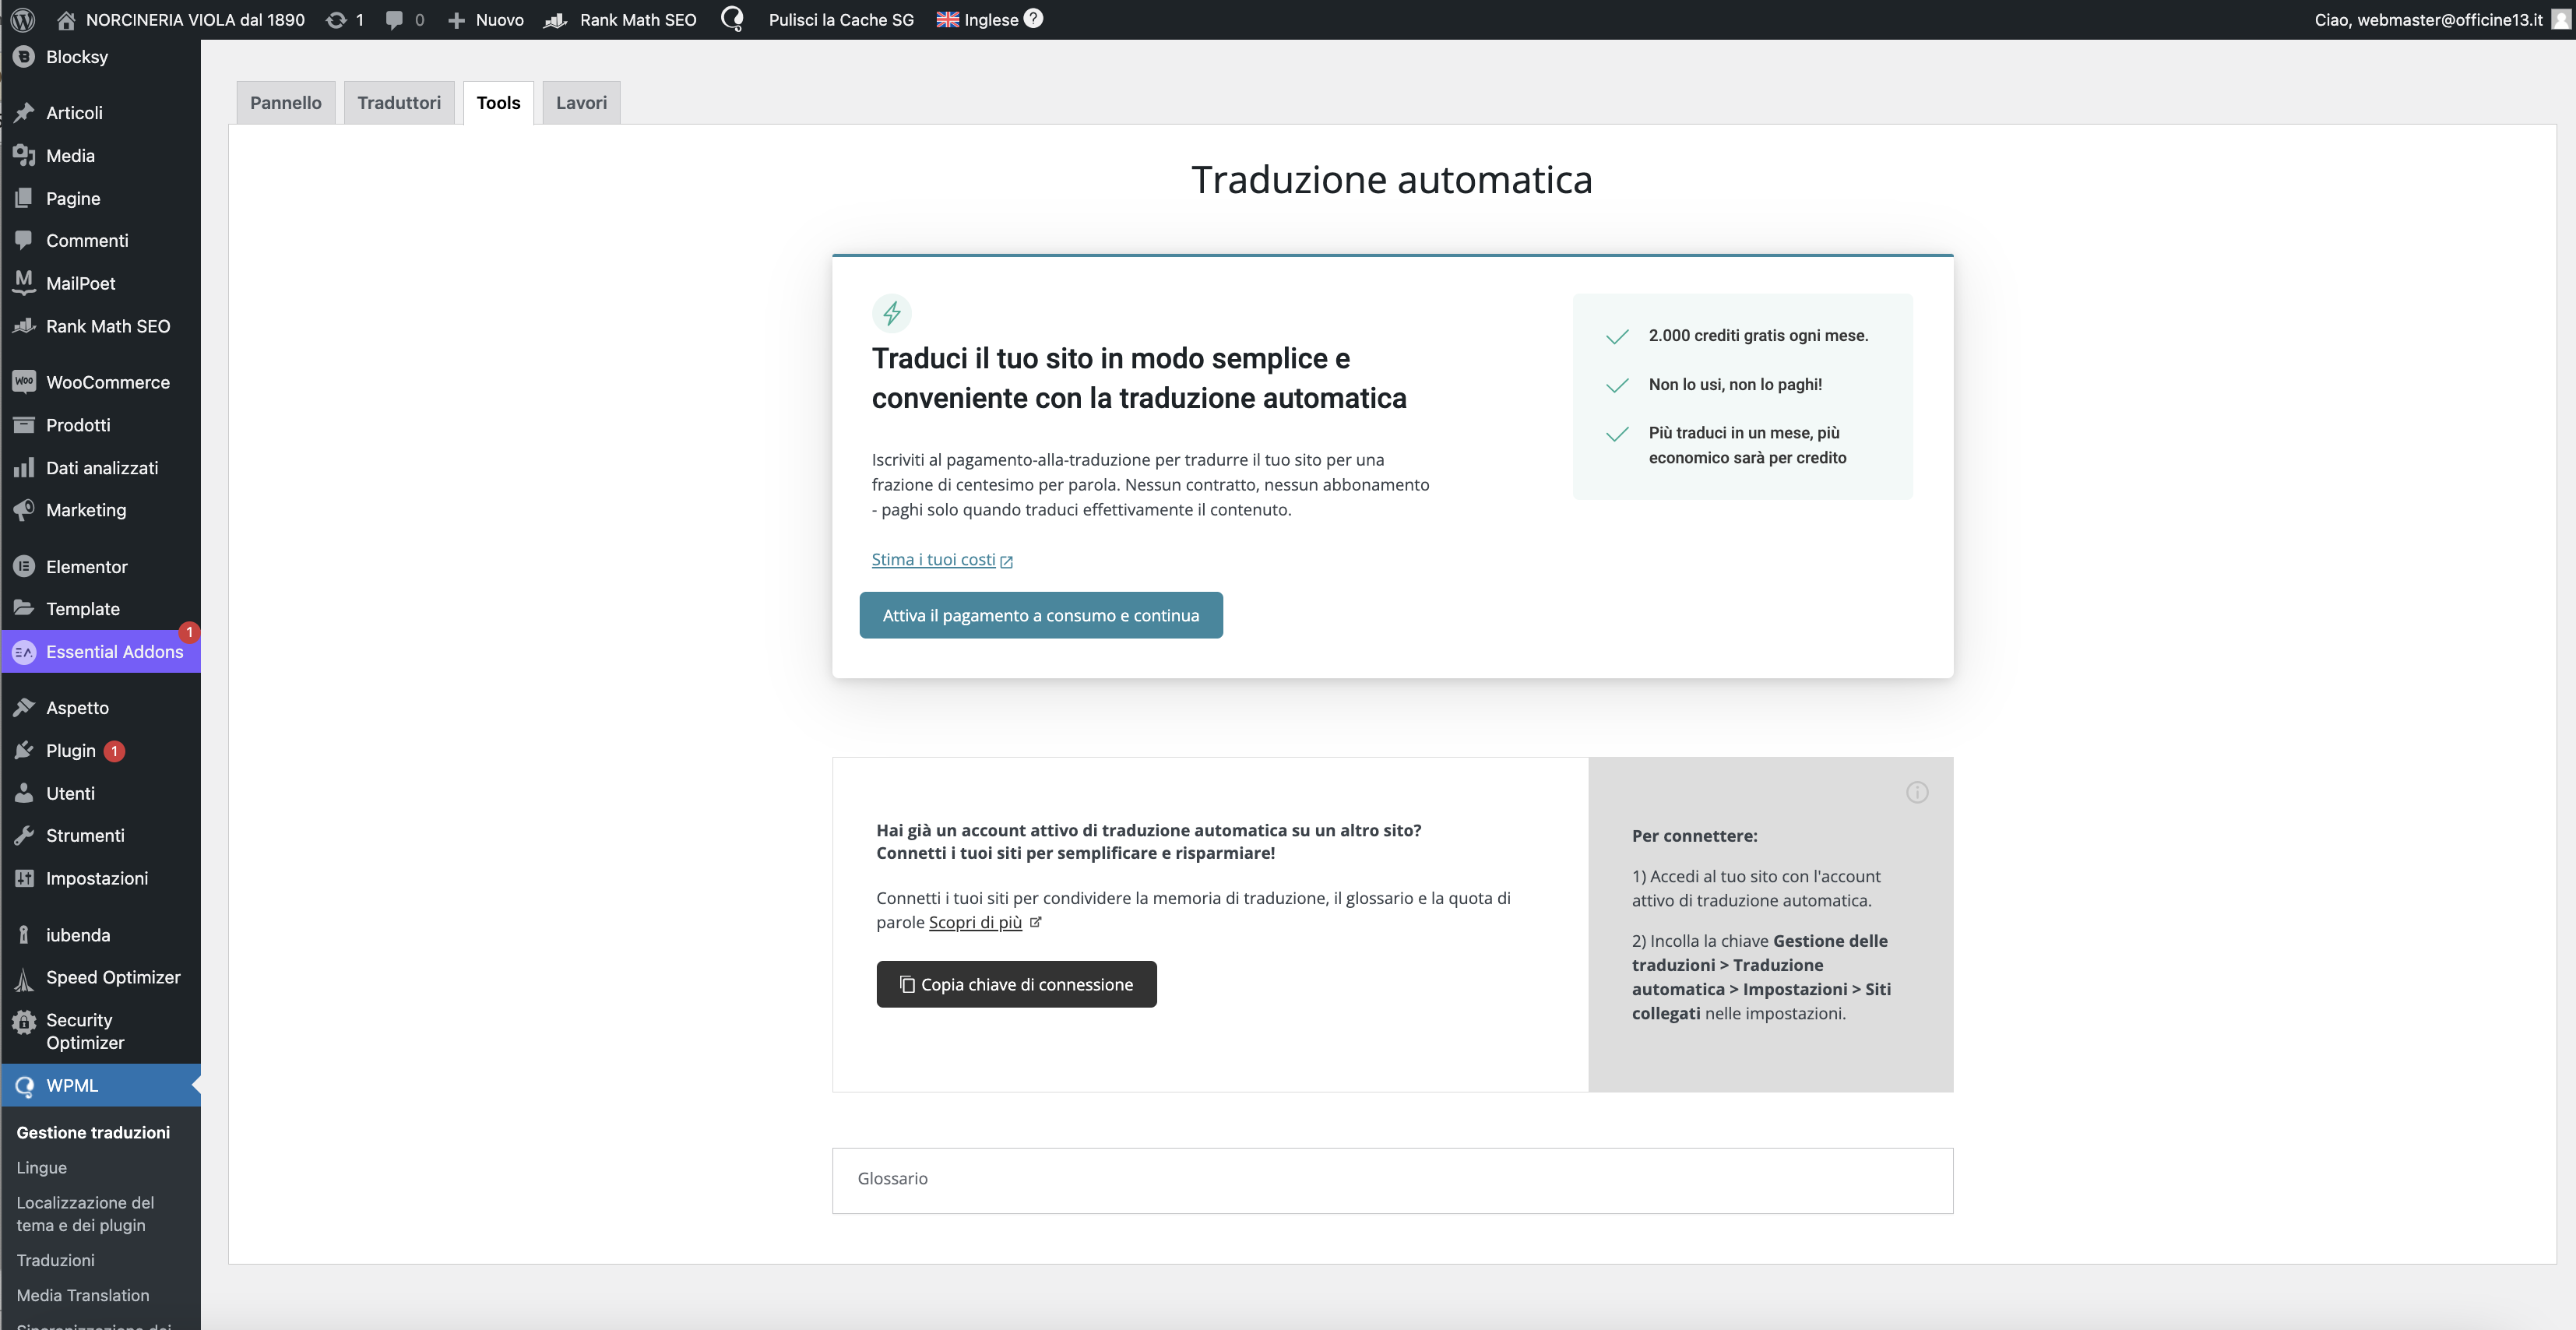The width and height of the screenshot is (2576, 1330).
Task: Click the user avatar at top right
Action: point(2560,20)
